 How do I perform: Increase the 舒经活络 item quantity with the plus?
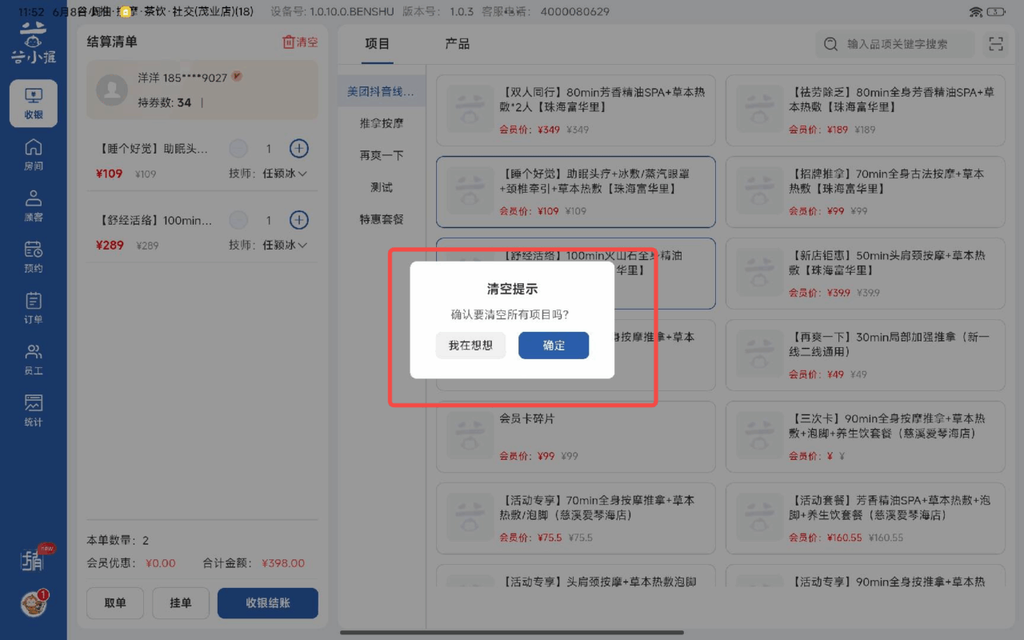tap(299, 220)
